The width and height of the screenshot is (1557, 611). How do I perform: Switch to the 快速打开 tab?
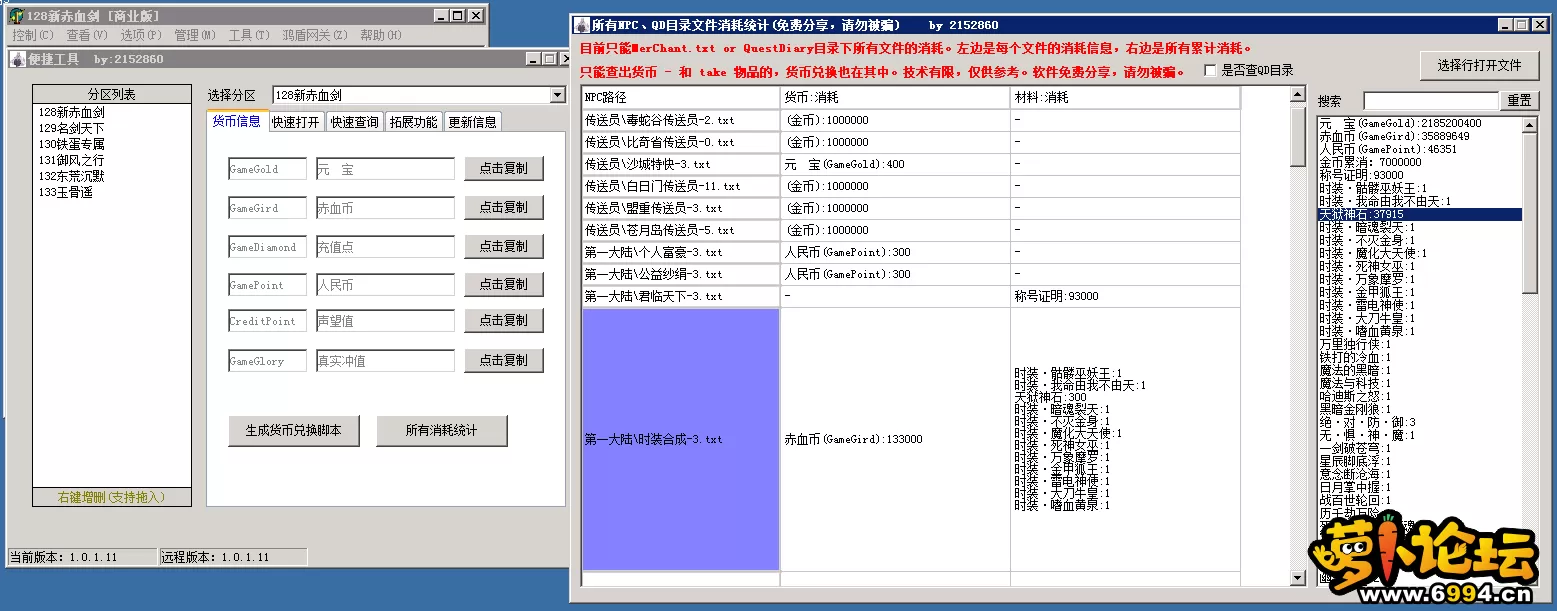296,122
